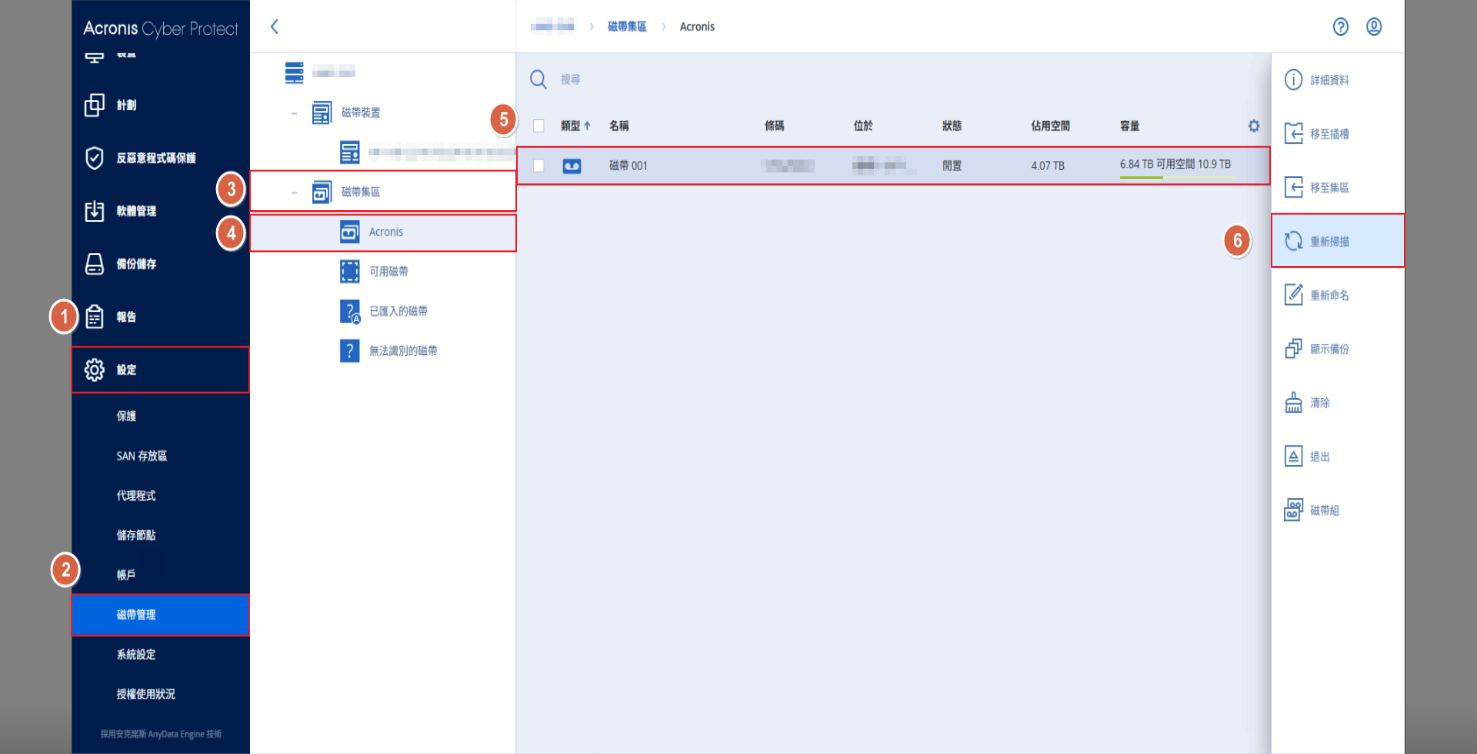1477x754 pixels.
Task: Collapse the 磁帶集區 tree node
Action: point(294,192)
